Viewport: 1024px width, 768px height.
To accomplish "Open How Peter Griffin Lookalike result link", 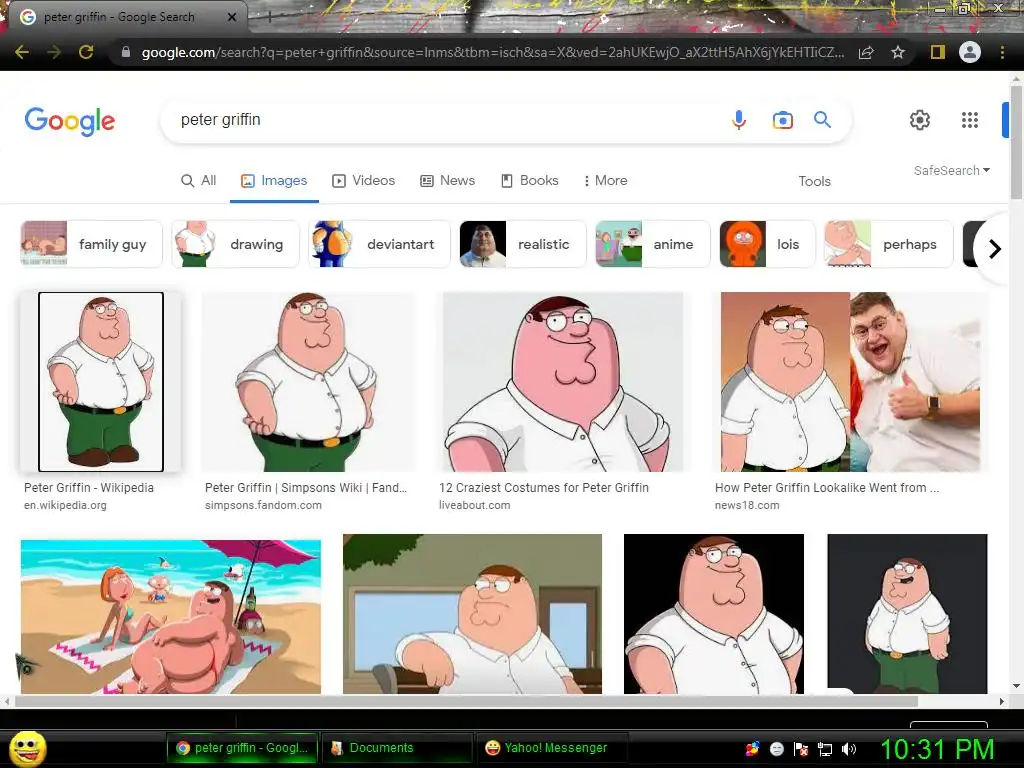I will pos(827,488).
